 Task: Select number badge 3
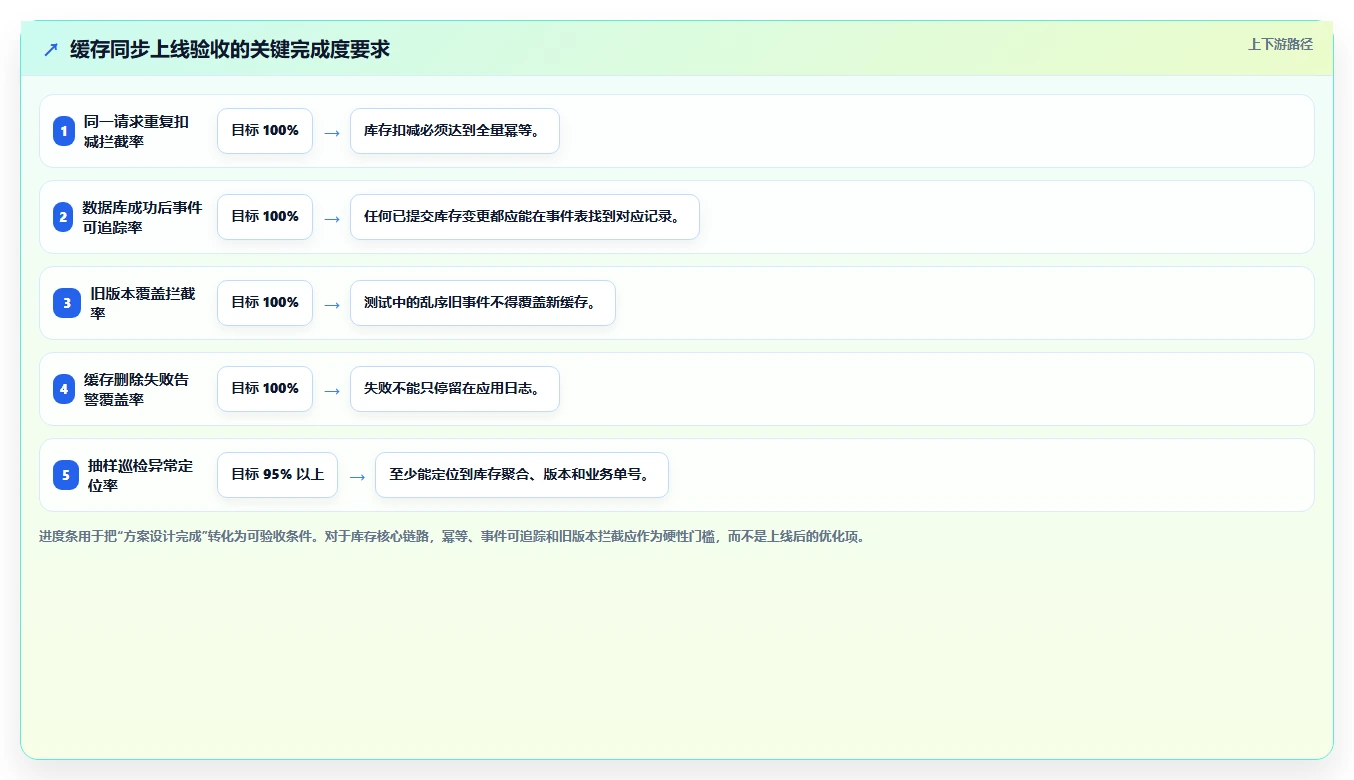(67, 303)
